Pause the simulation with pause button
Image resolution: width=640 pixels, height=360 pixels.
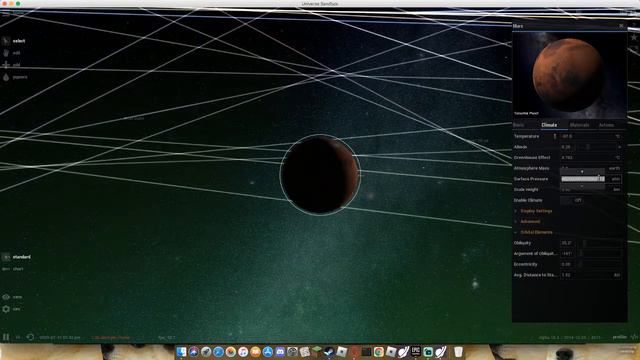(x=6, y=337)
